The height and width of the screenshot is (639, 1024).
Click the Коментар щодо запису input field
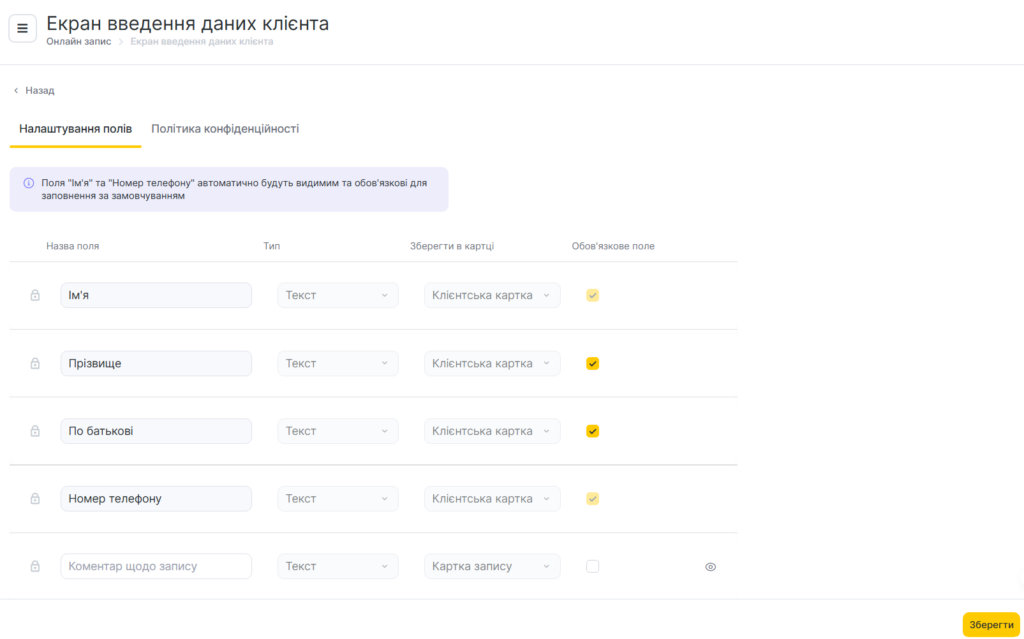pos(156,566)
